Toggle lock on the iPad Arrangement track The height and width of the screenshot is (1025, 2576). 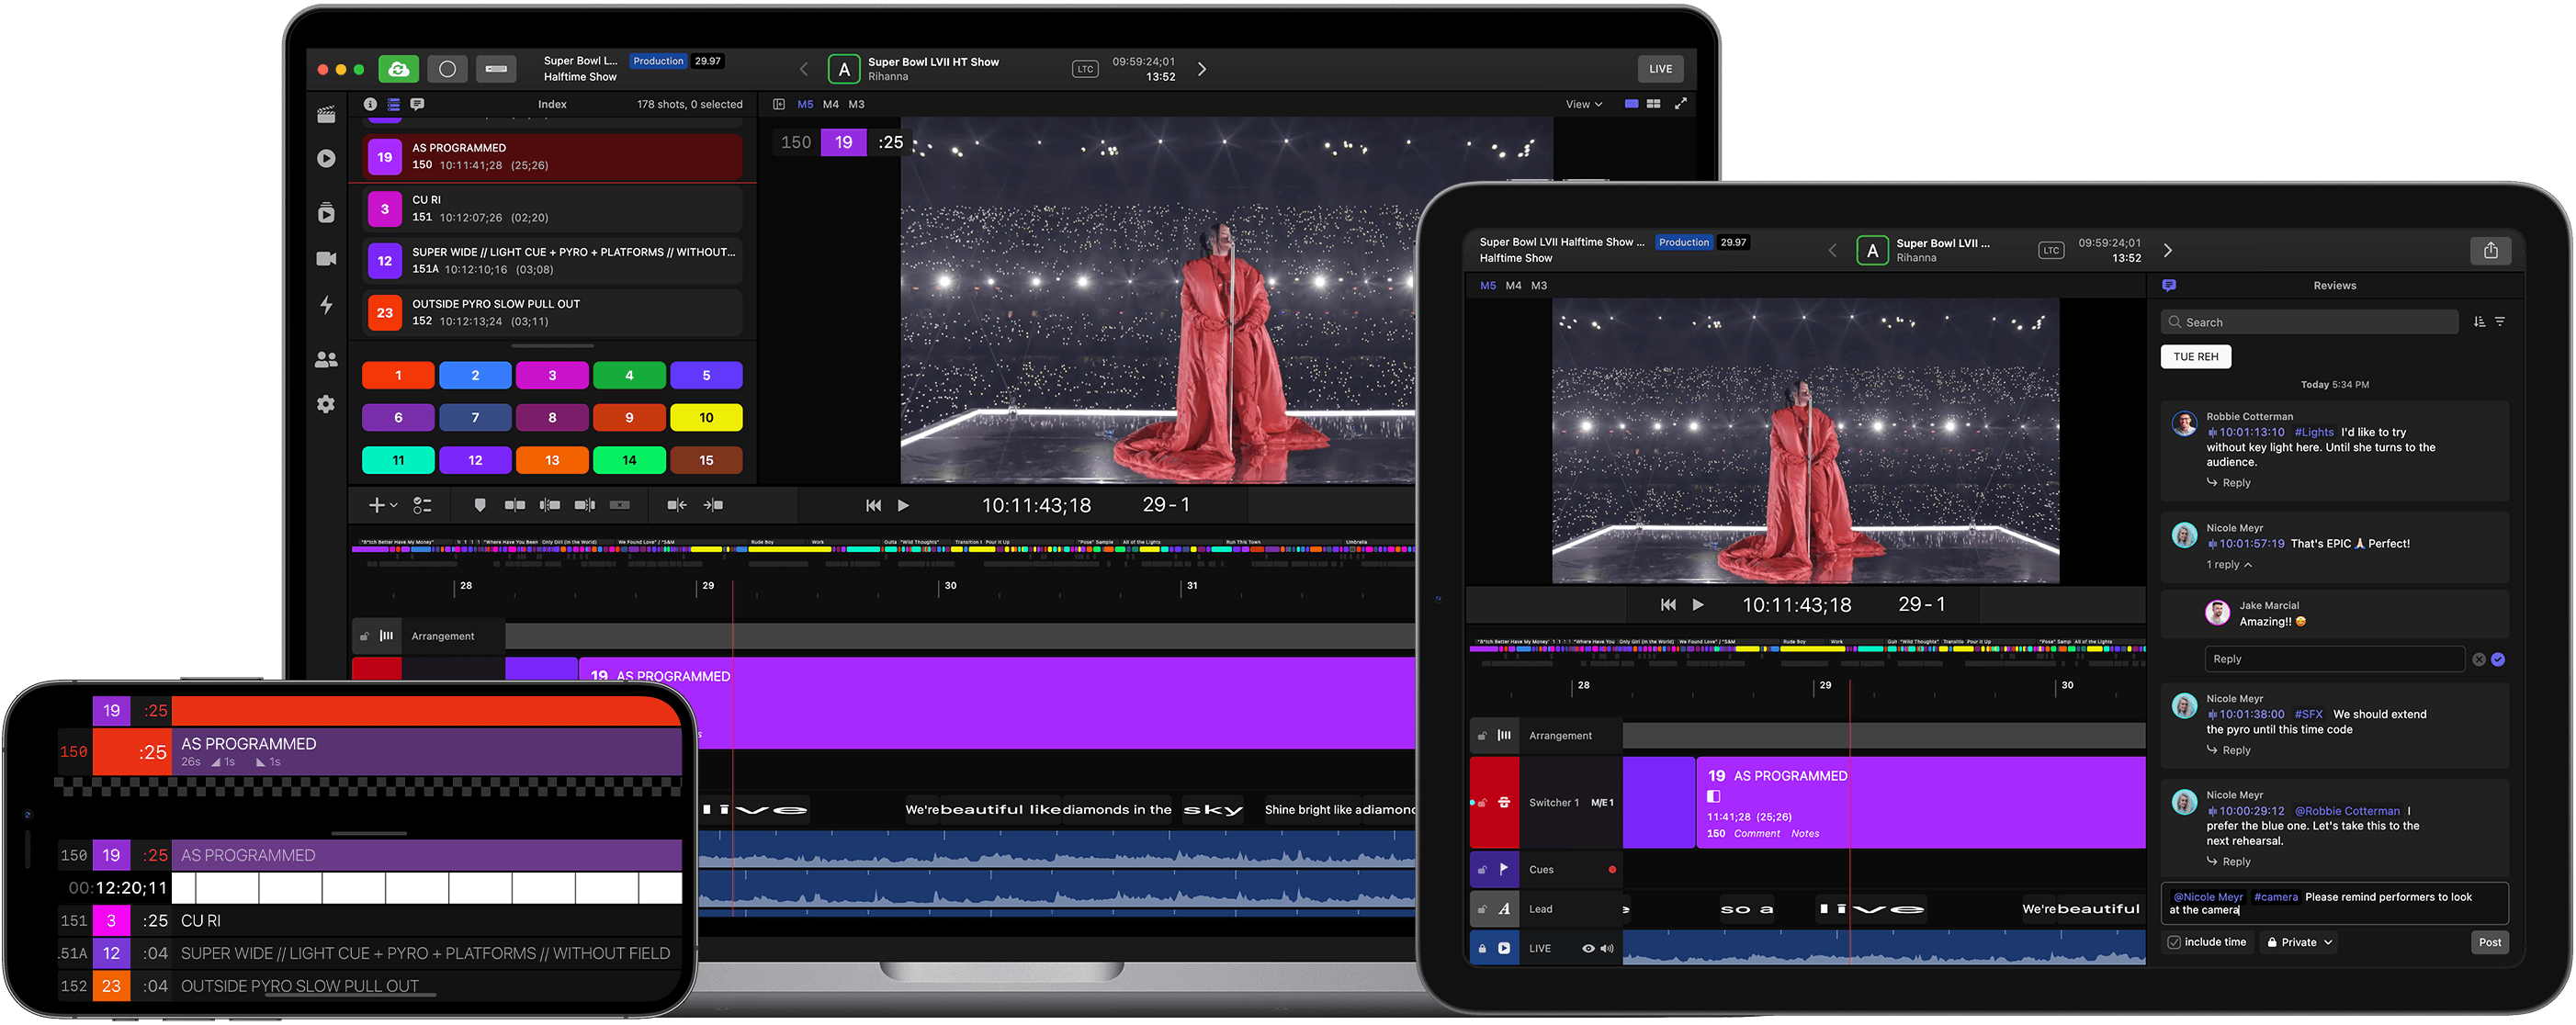(x=1482, y=736)
